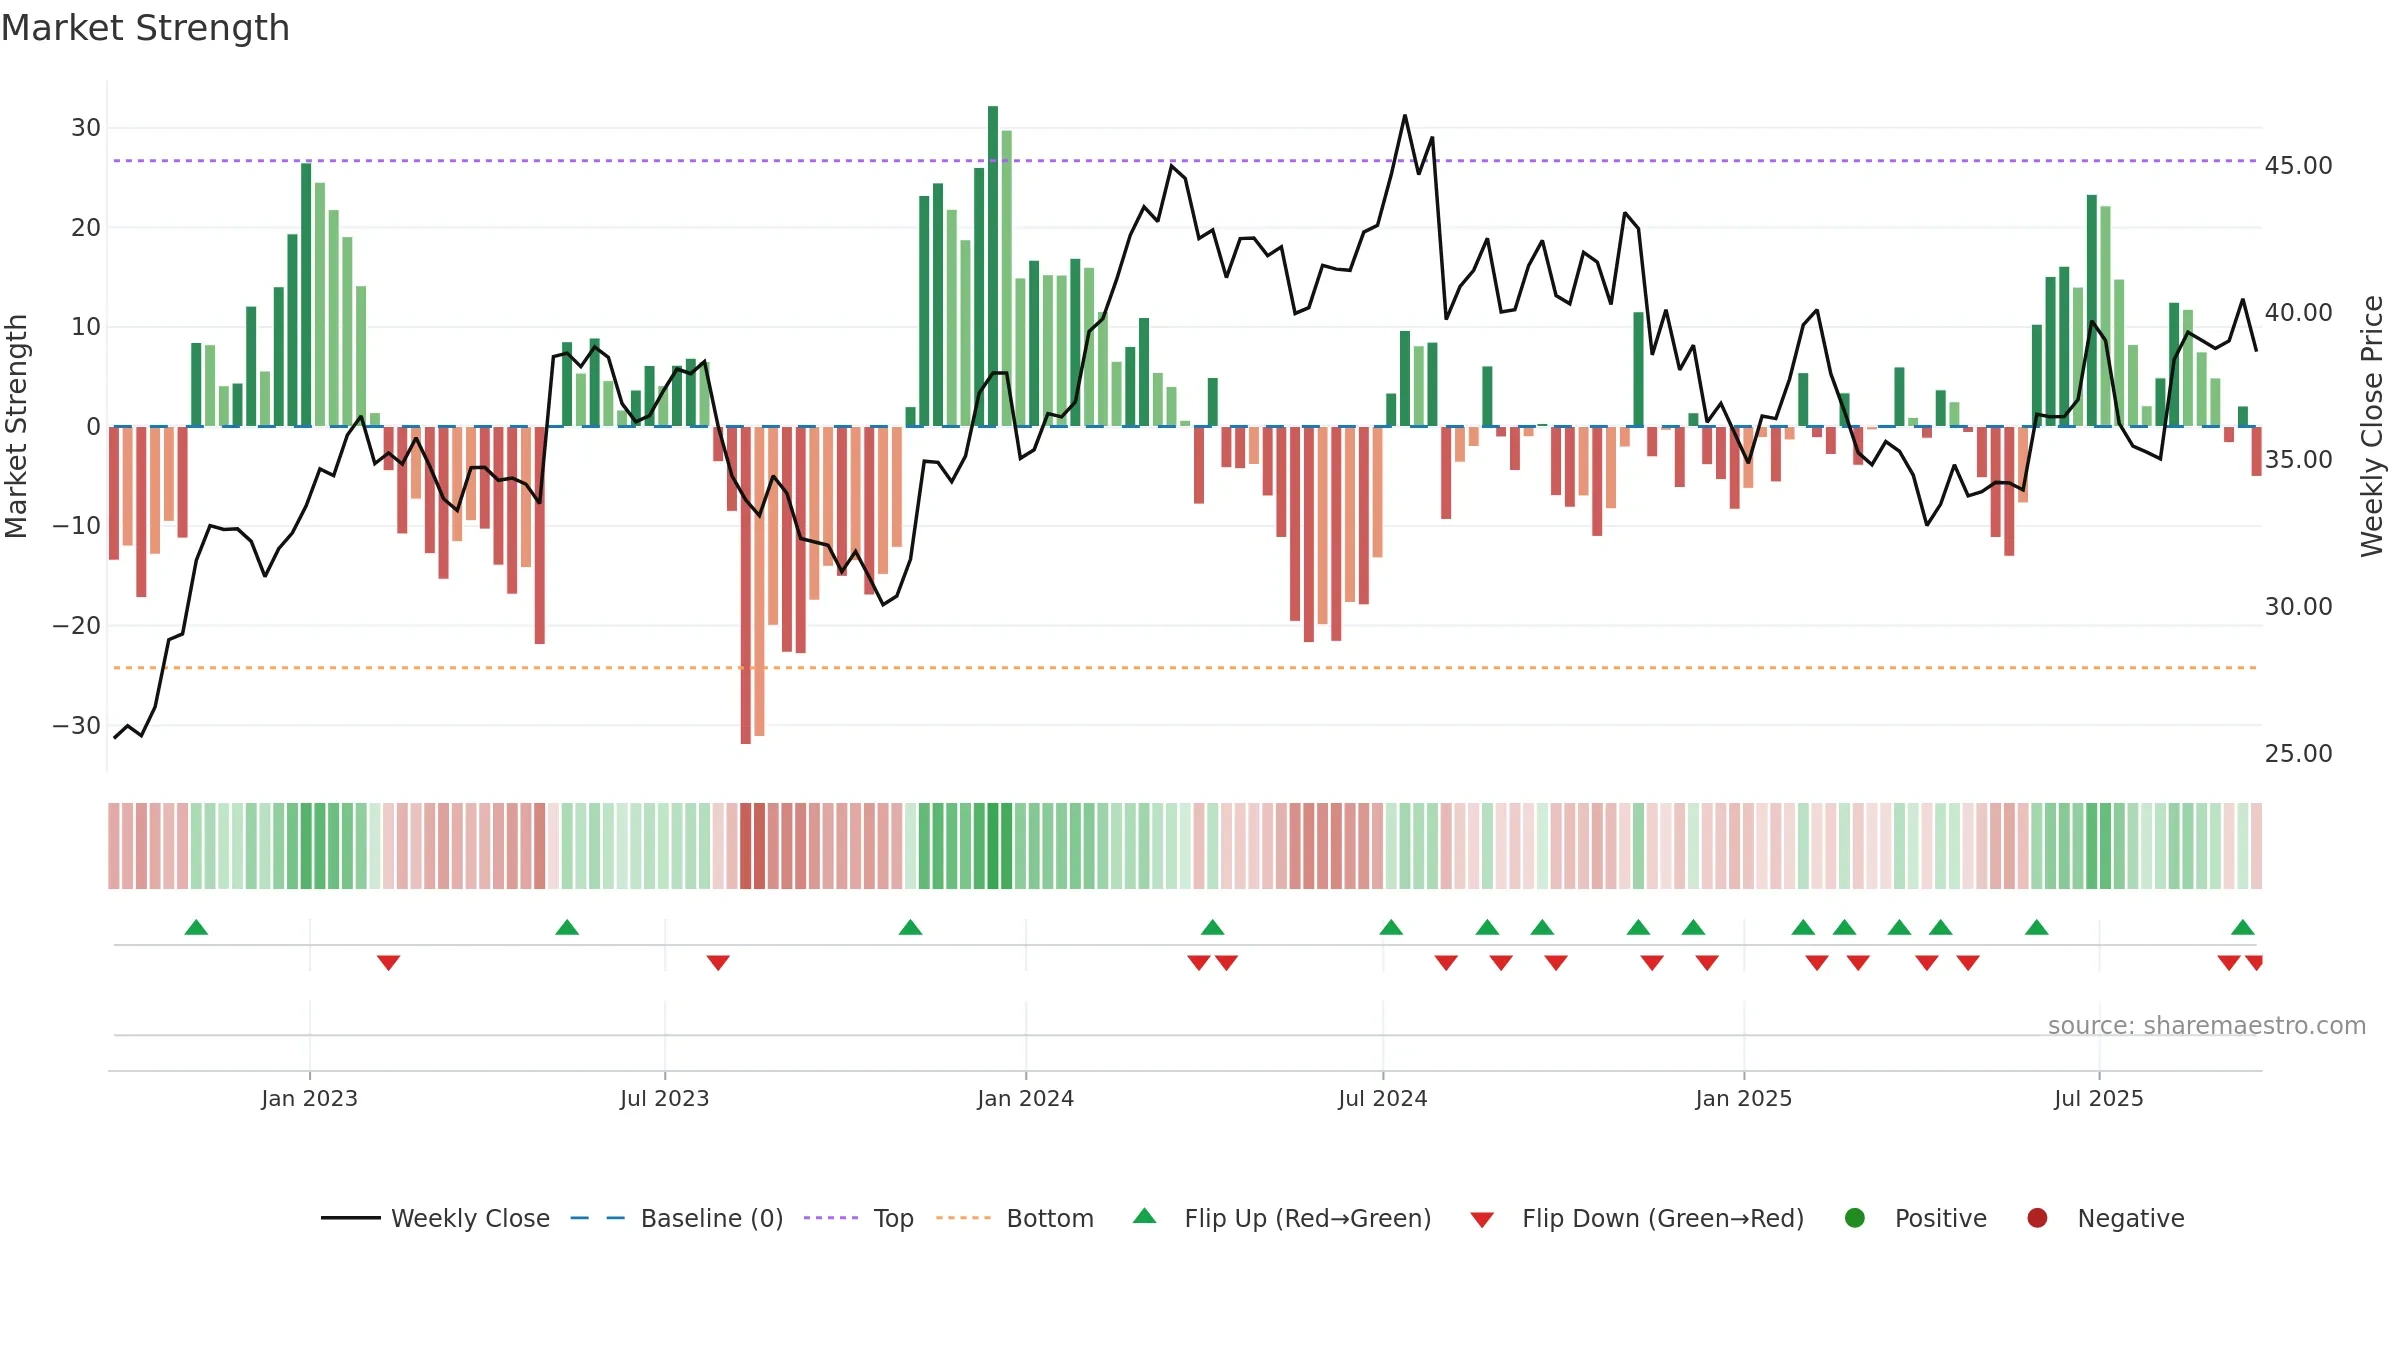Click the Market Strength chart title
Viewport: 2400px width, 1350px height.
(145, 28)
